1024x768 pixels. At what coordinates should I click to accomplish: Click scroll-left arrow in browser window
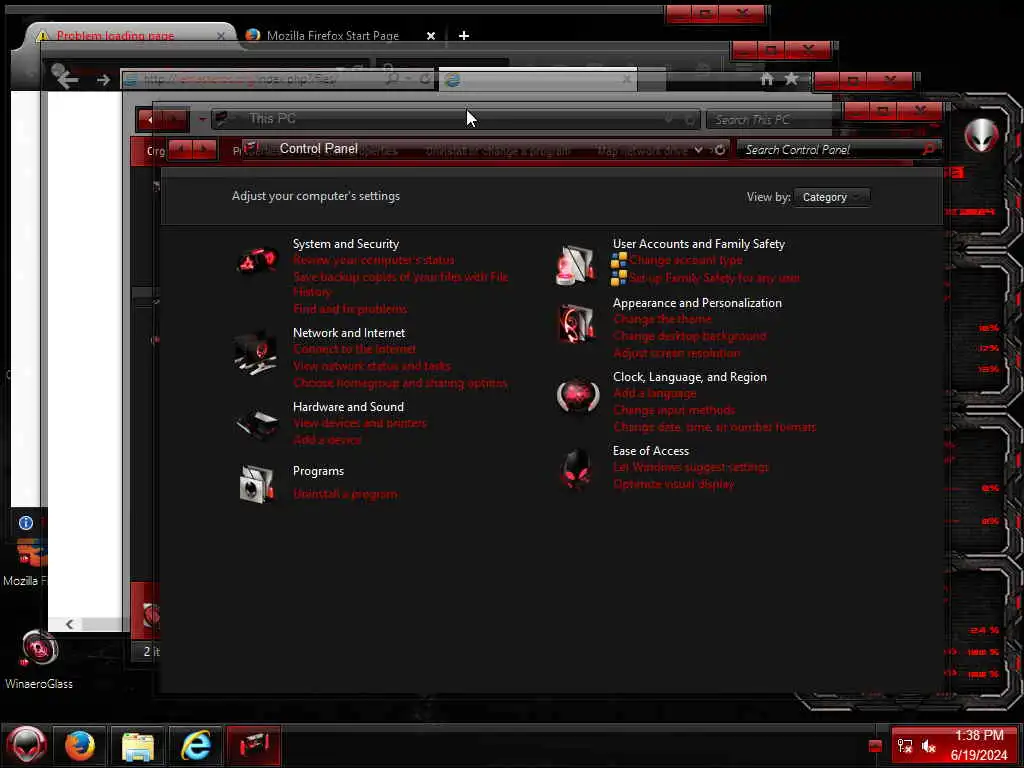coord(69,624)
